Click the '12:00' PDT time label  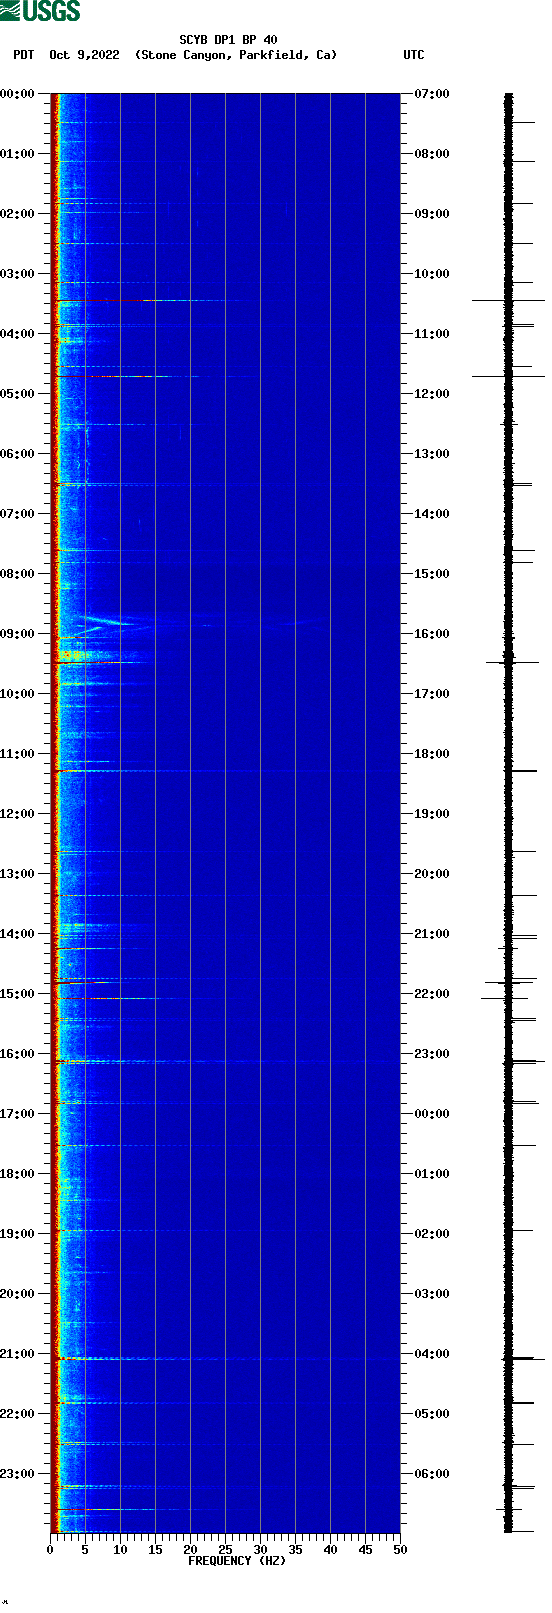point(17,814)
